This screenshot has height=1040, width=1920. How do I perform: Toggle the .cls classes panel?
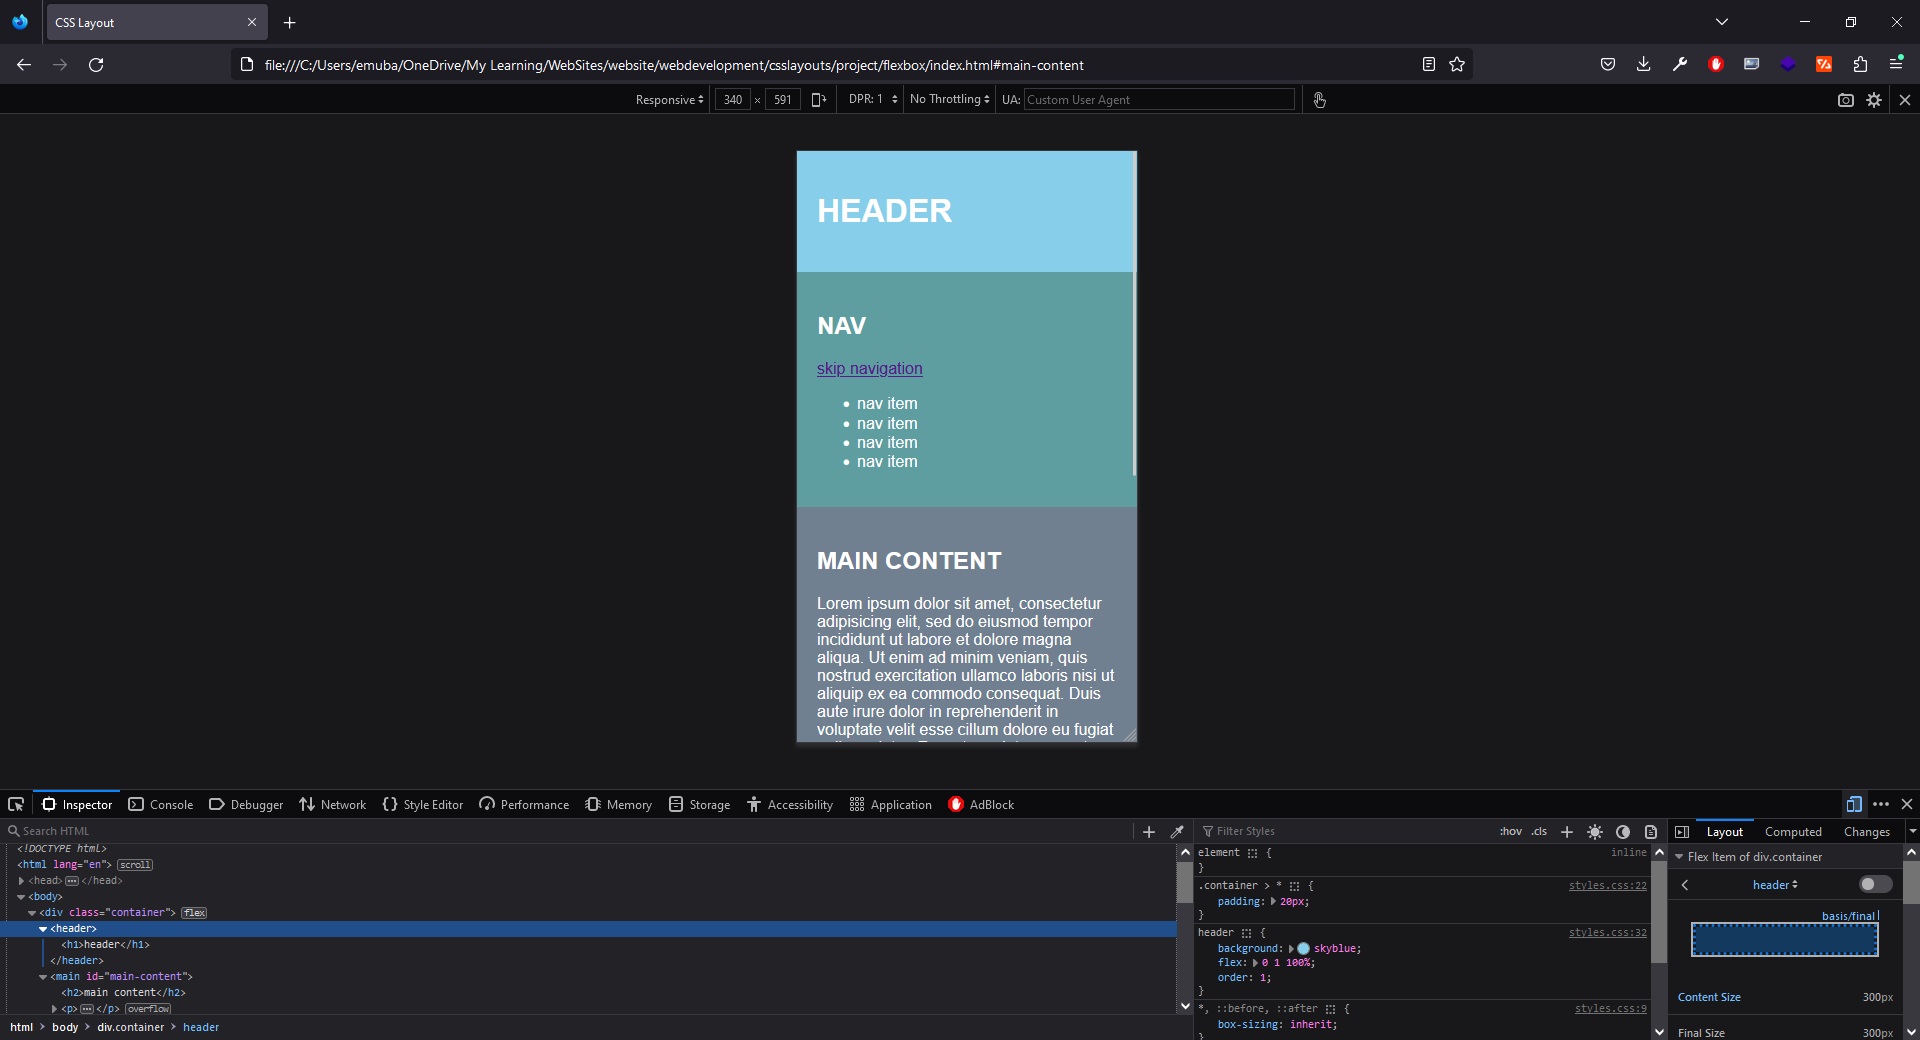pos(1539,831)
